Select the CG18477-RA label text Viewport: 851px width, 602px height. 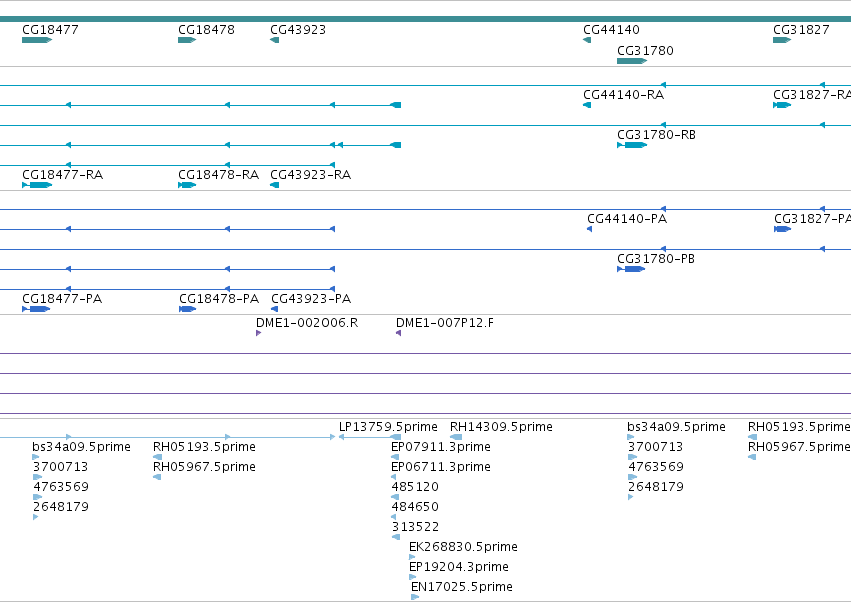point(62,175)
